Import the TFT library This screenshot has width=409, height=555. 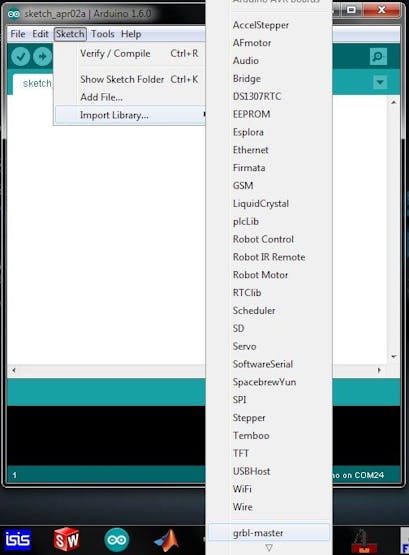[x=241, y=453]
